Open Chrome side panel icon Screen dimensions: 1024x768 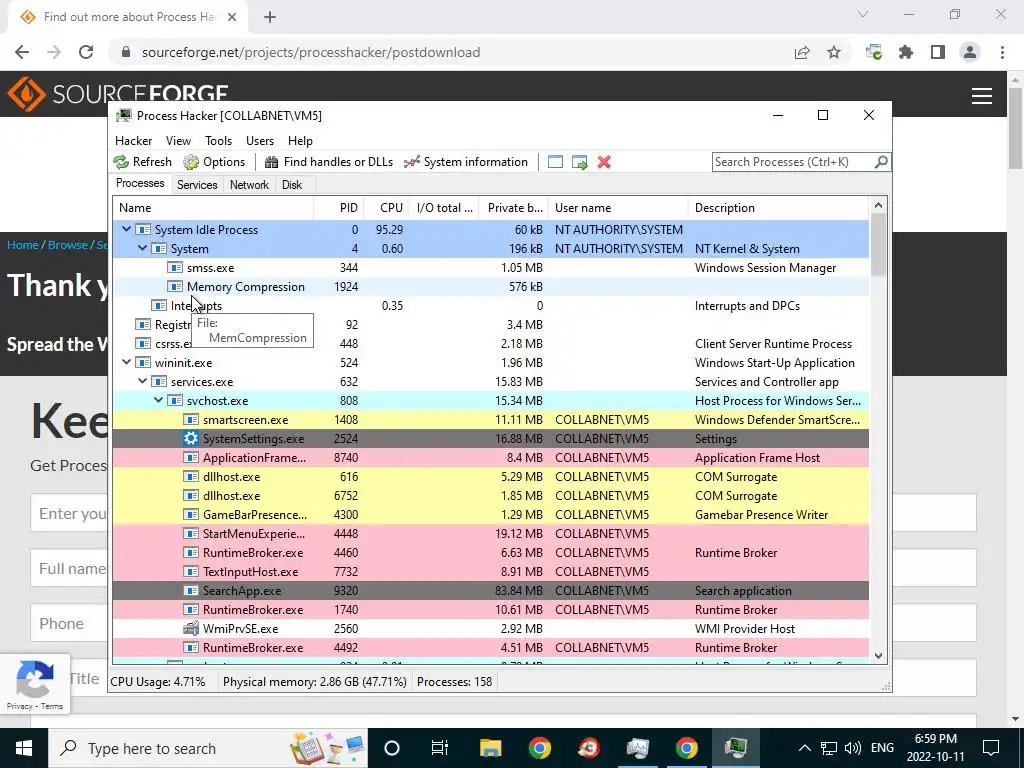938,52
